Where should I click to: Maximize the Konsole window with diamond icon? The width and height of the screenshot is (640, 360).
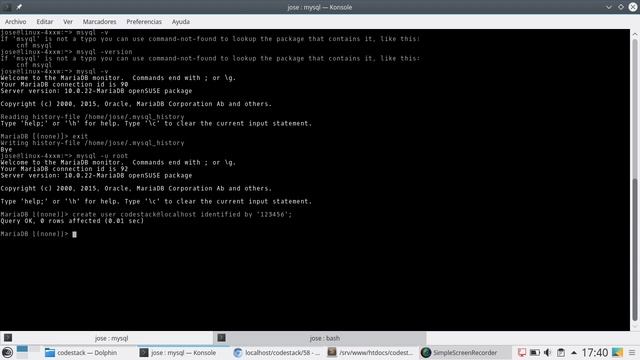coord(621,7)
